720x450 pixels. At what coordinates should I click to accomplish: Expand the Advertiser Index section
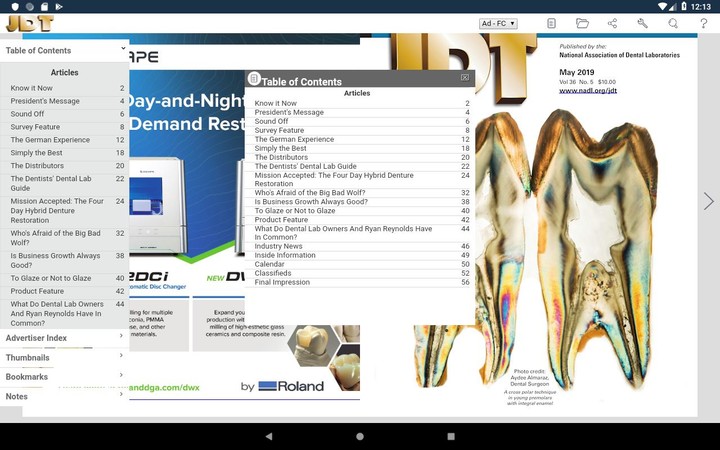click(64, 338)
